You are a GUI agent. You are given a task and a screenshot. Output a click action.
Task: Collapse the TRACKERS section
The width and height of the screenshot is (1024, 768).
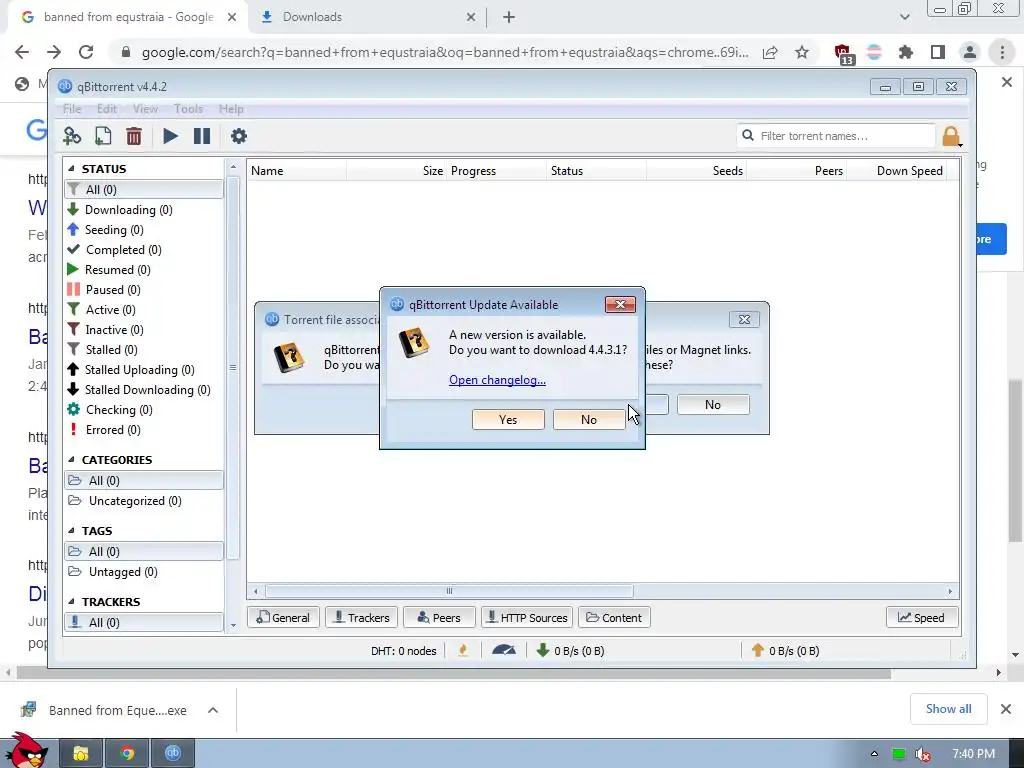(71, 601)
